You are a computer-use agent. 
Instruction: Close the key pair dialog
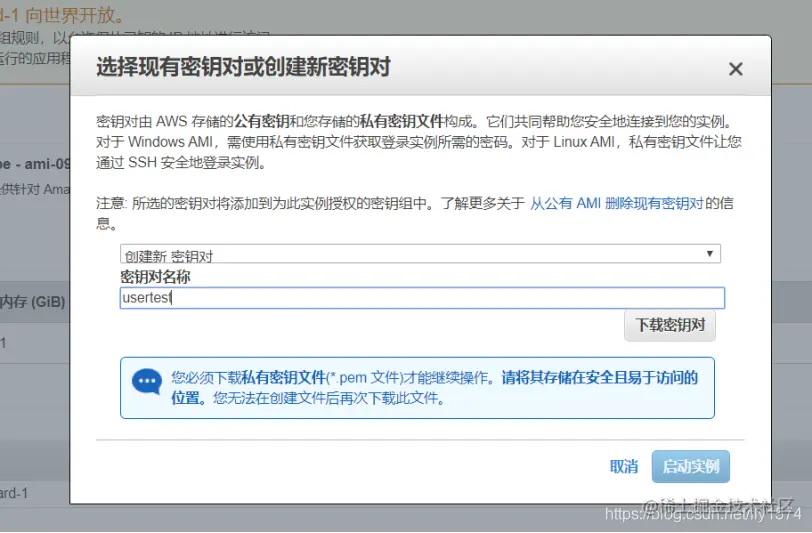pyautogui.click(x=735, y=69)
